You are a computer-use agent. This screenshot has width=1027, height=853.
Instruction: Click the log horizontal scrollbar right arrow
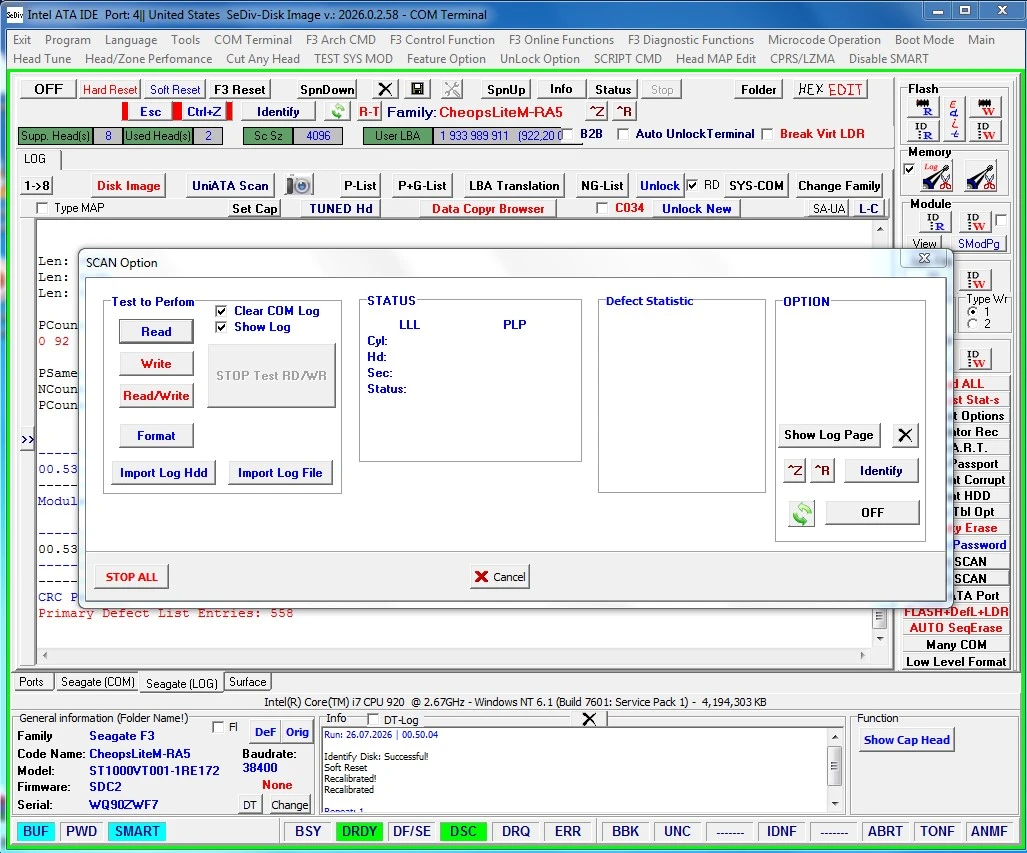[863, 655]
